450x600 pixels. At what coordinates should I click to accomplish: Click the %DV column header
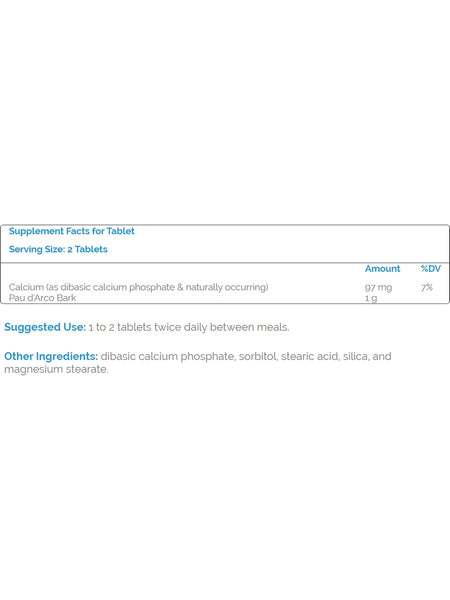click(430, 269)
